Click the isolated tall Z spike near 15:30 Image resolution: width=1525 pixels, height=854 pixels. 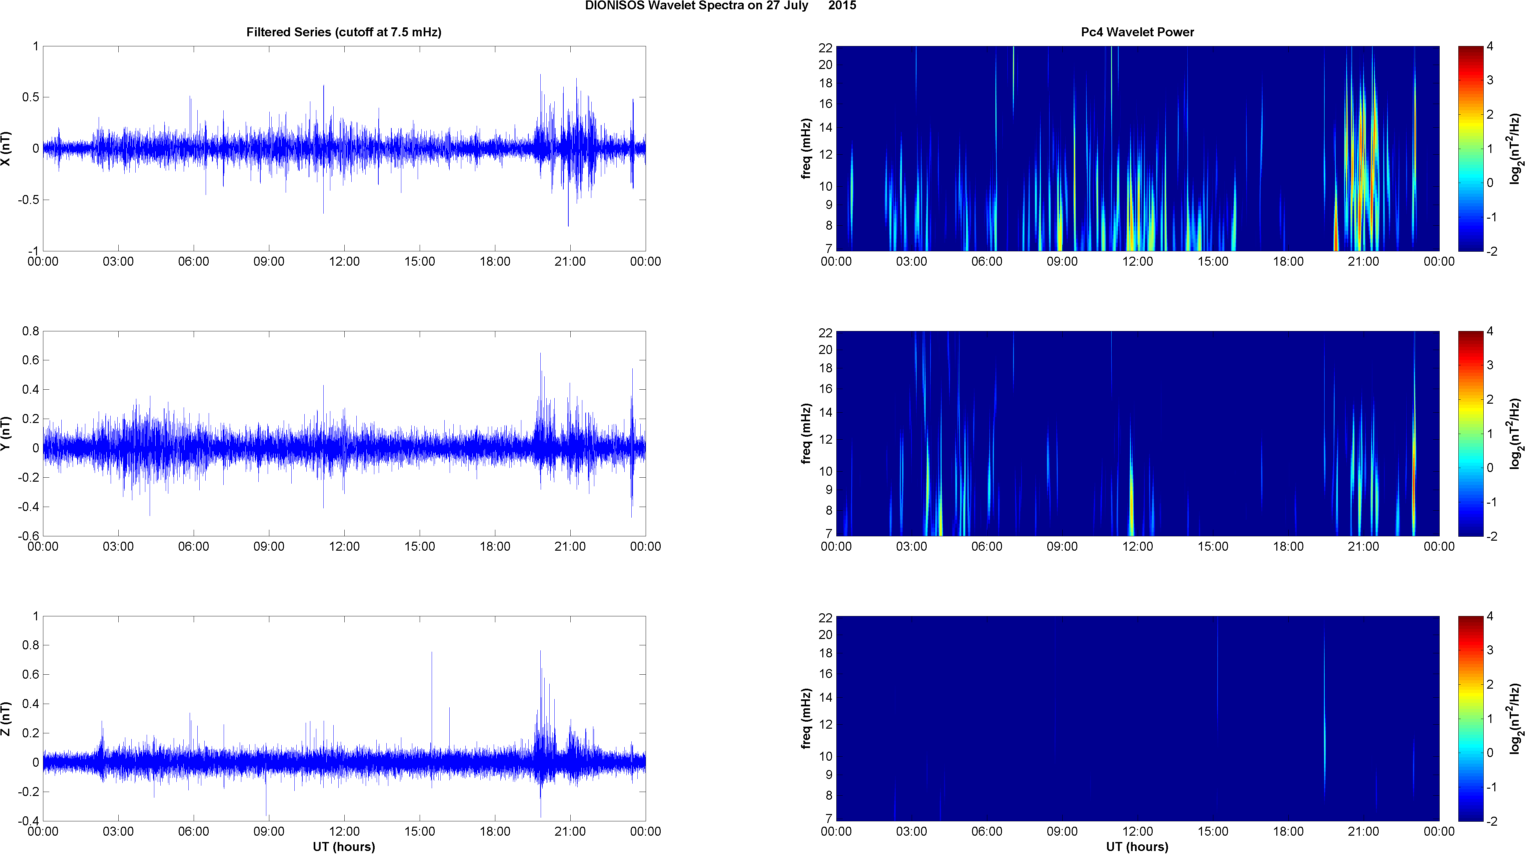coord(432,700)
